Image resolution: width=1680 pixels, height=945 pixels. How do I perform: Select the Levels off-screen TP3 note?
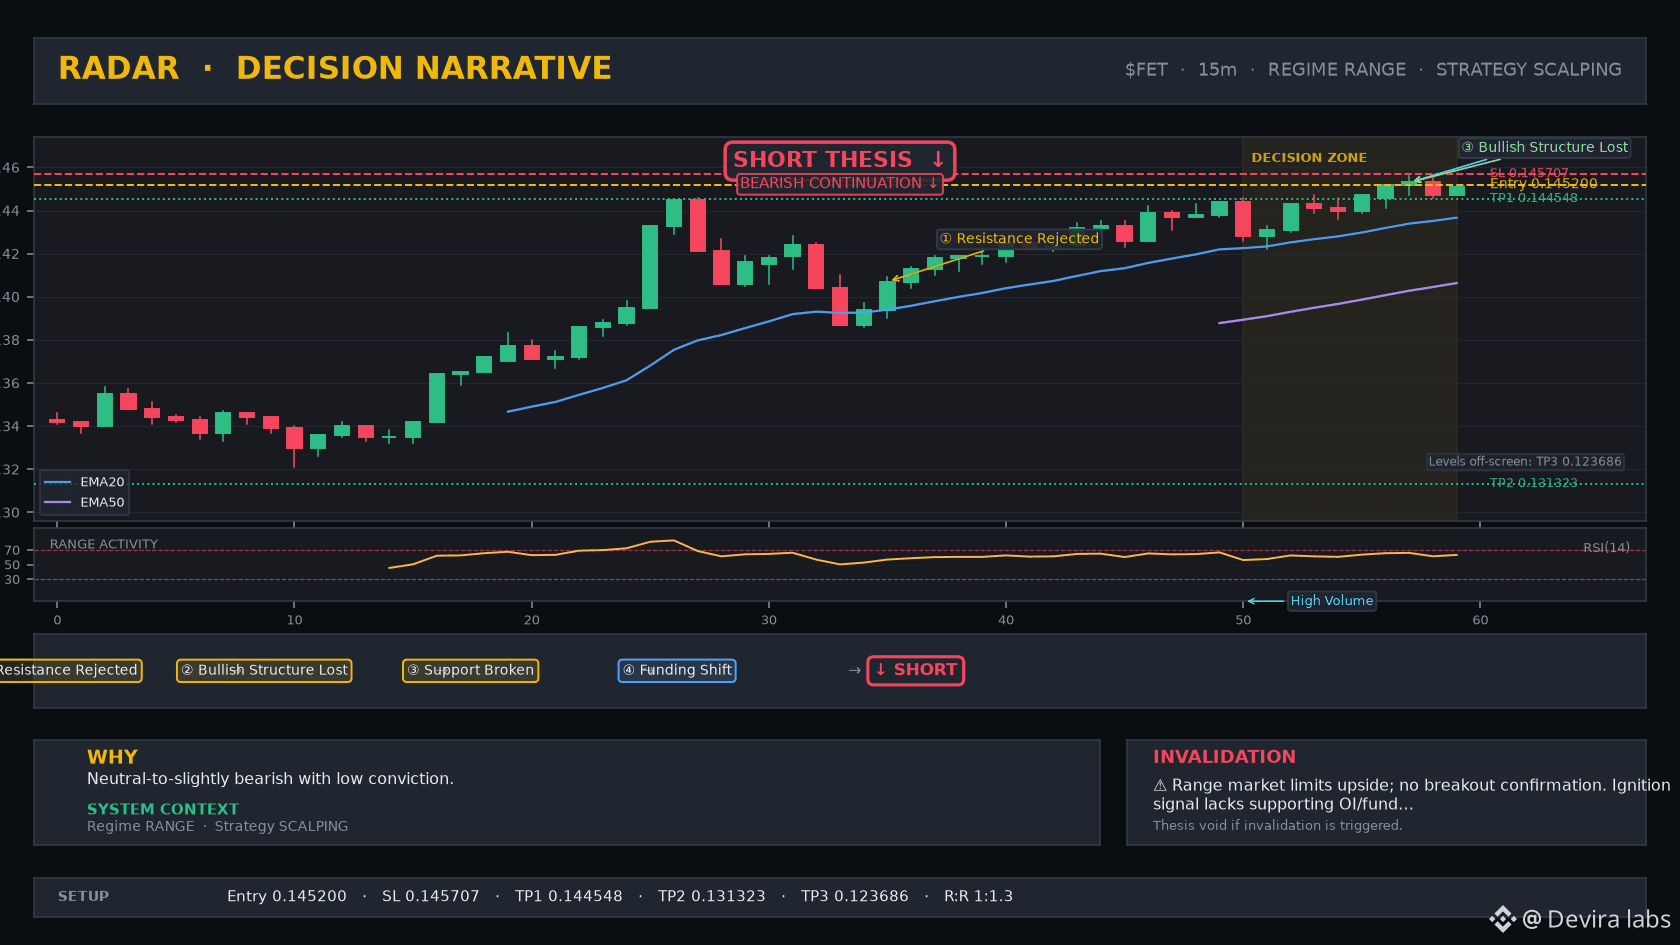(x=1525, y=462)
